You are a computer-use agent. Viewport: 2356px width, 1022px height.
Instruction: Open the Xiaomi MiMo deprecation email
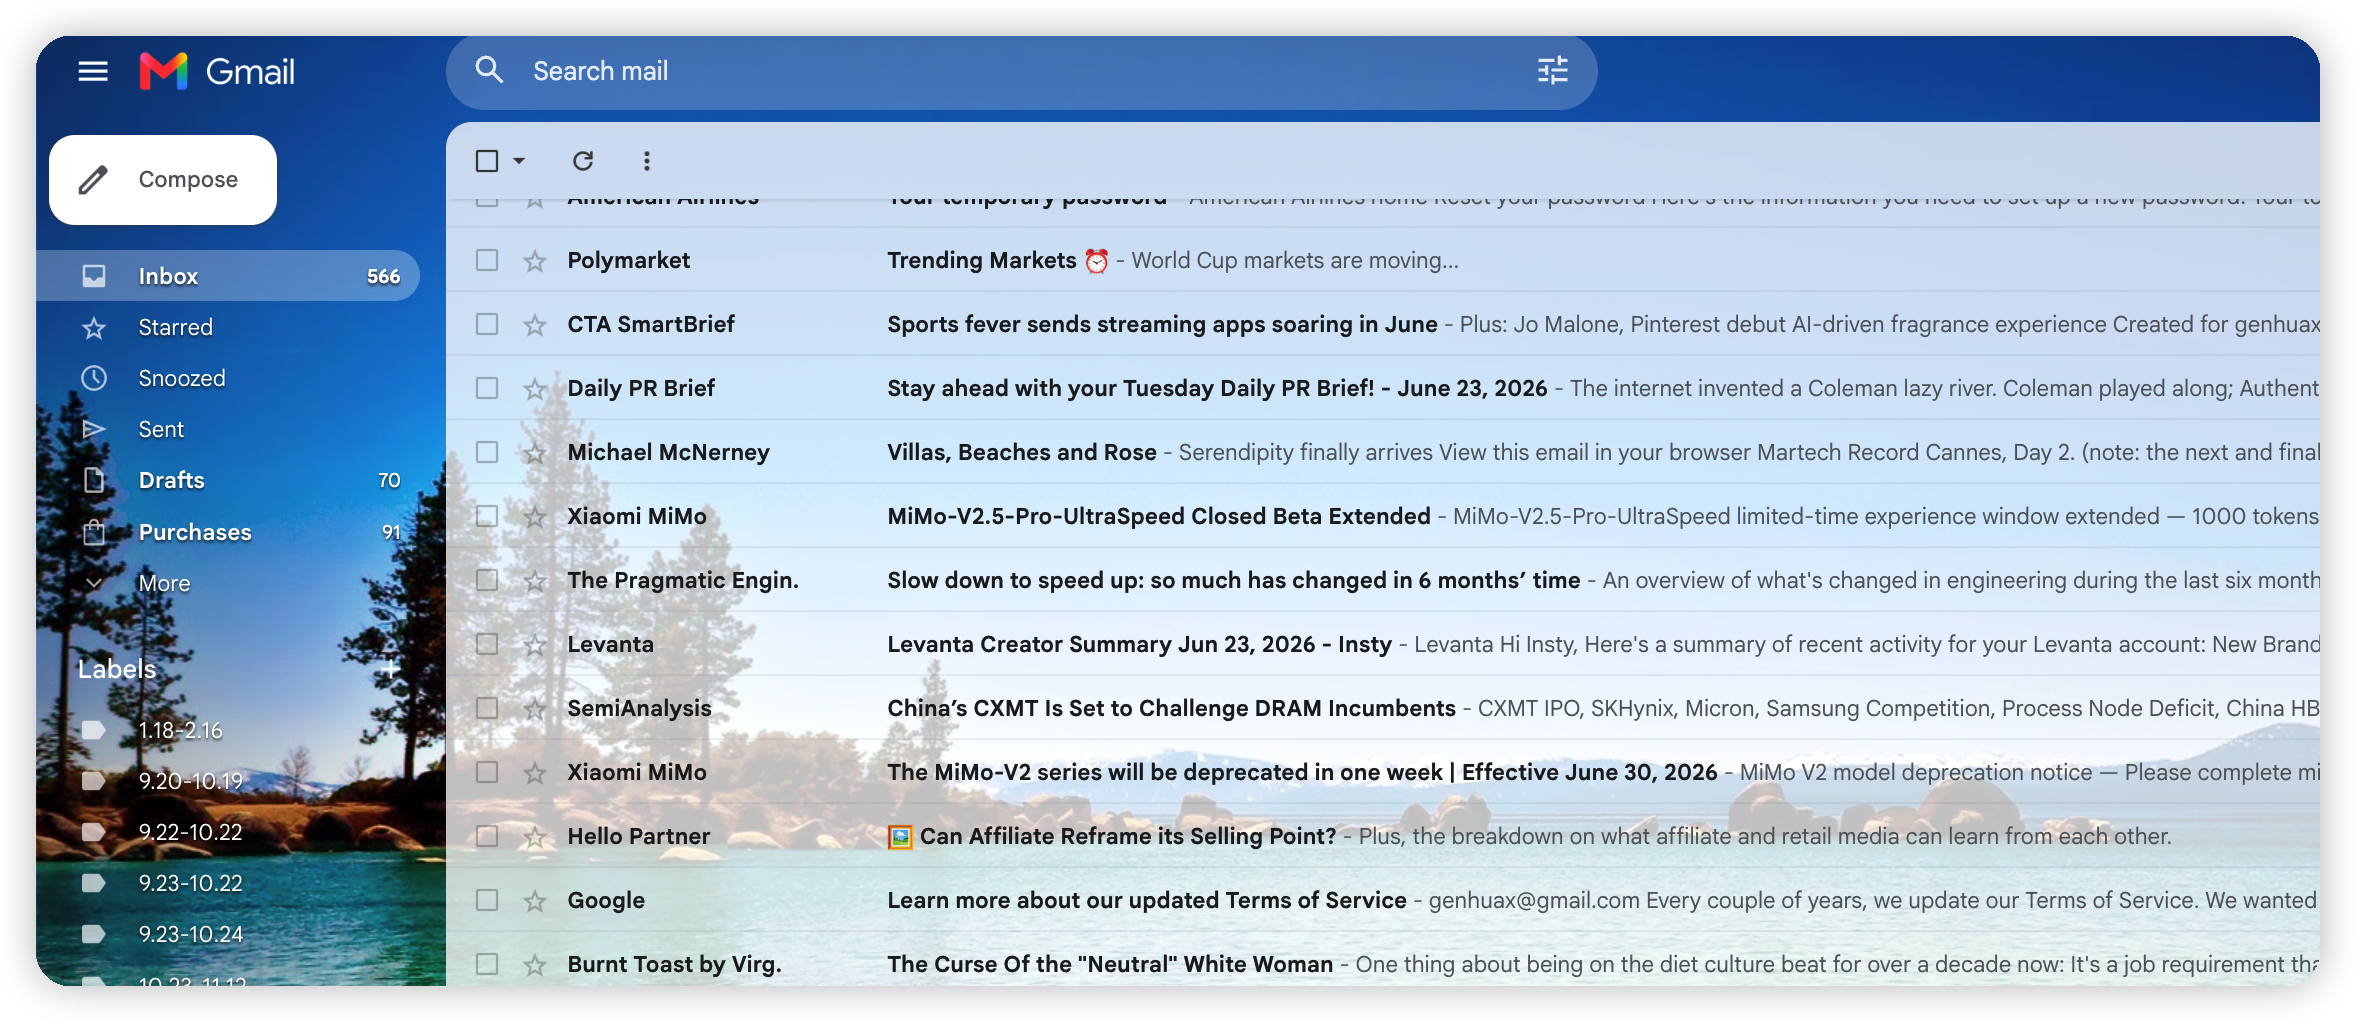pyautogui.click(x=1383, y=772)
